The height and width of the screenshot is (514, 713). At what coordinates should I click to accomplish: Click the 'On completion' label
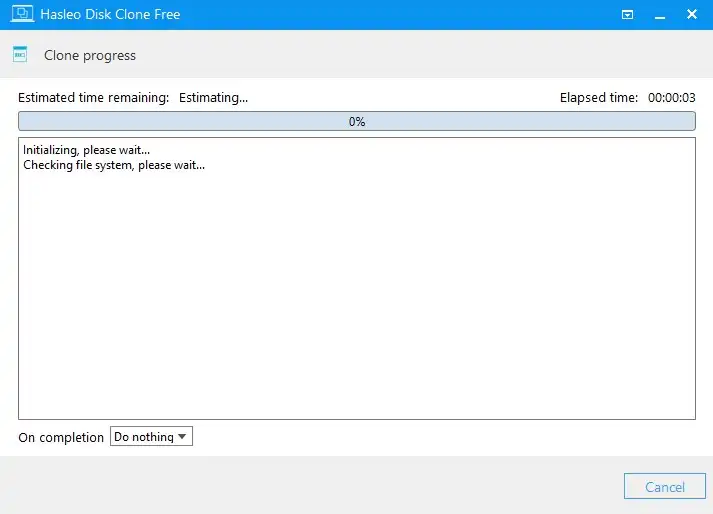[x=61, y=438]
